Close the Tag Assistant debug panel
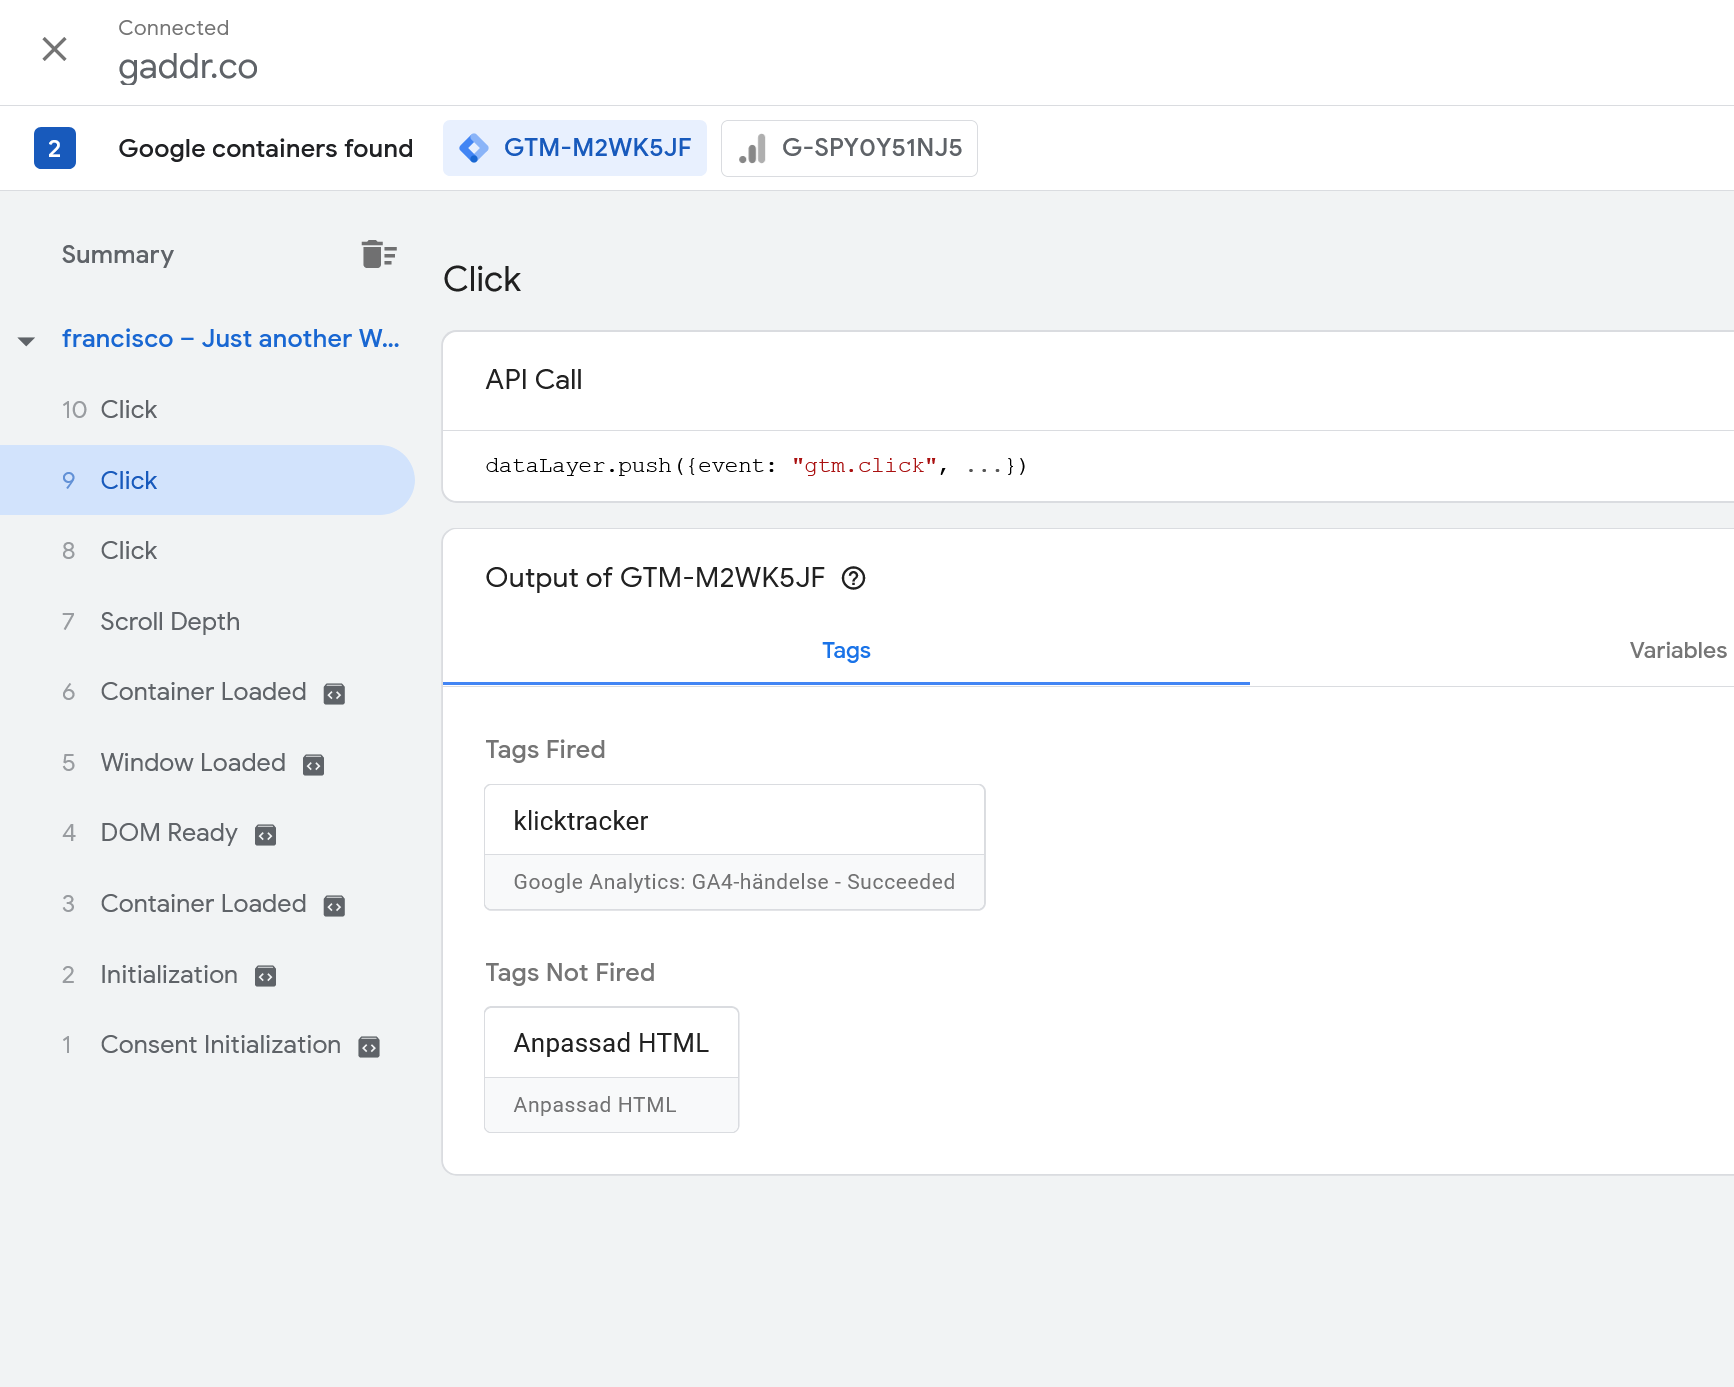 coord(54,49)
